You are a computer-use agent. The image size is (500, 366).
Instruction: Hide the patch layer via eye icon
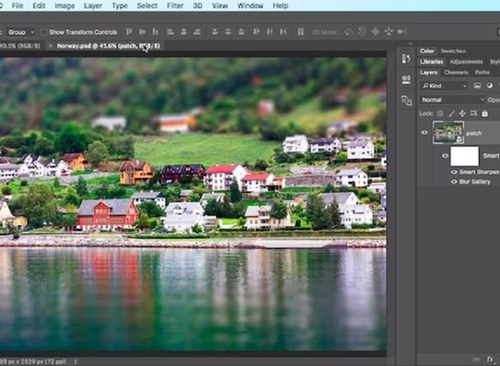click(x=424, y=132)
